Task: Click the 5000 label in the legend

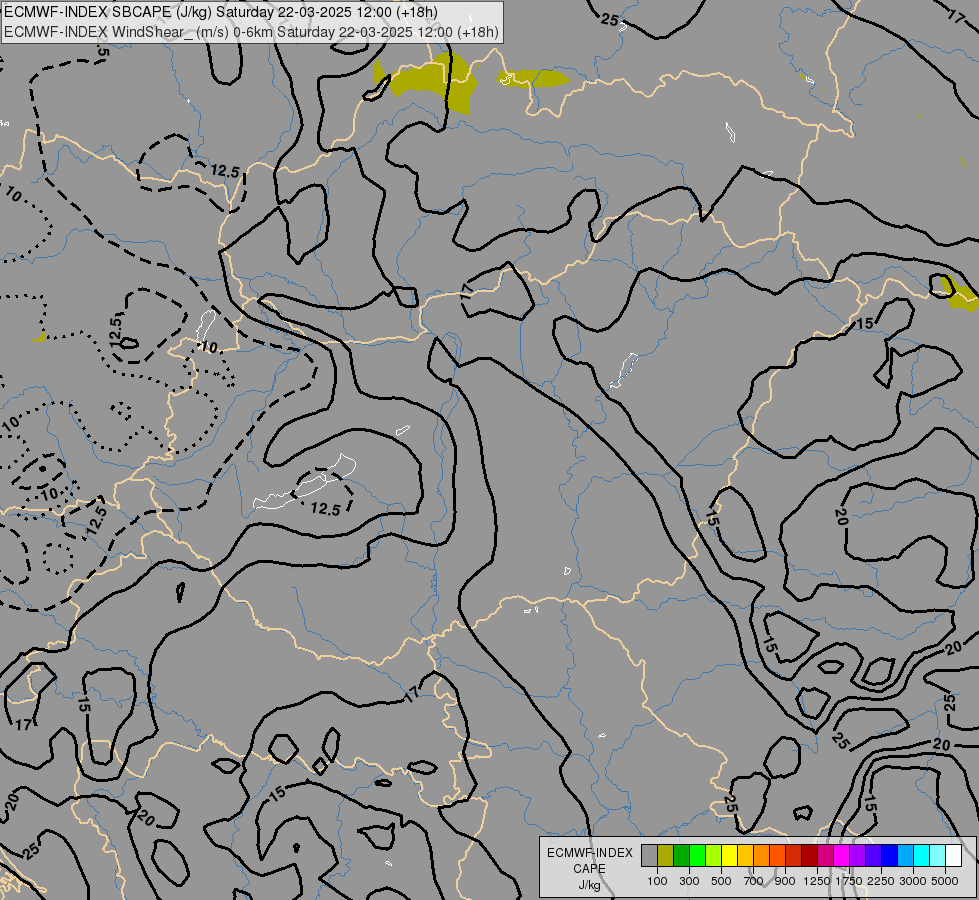Action: 945,881
